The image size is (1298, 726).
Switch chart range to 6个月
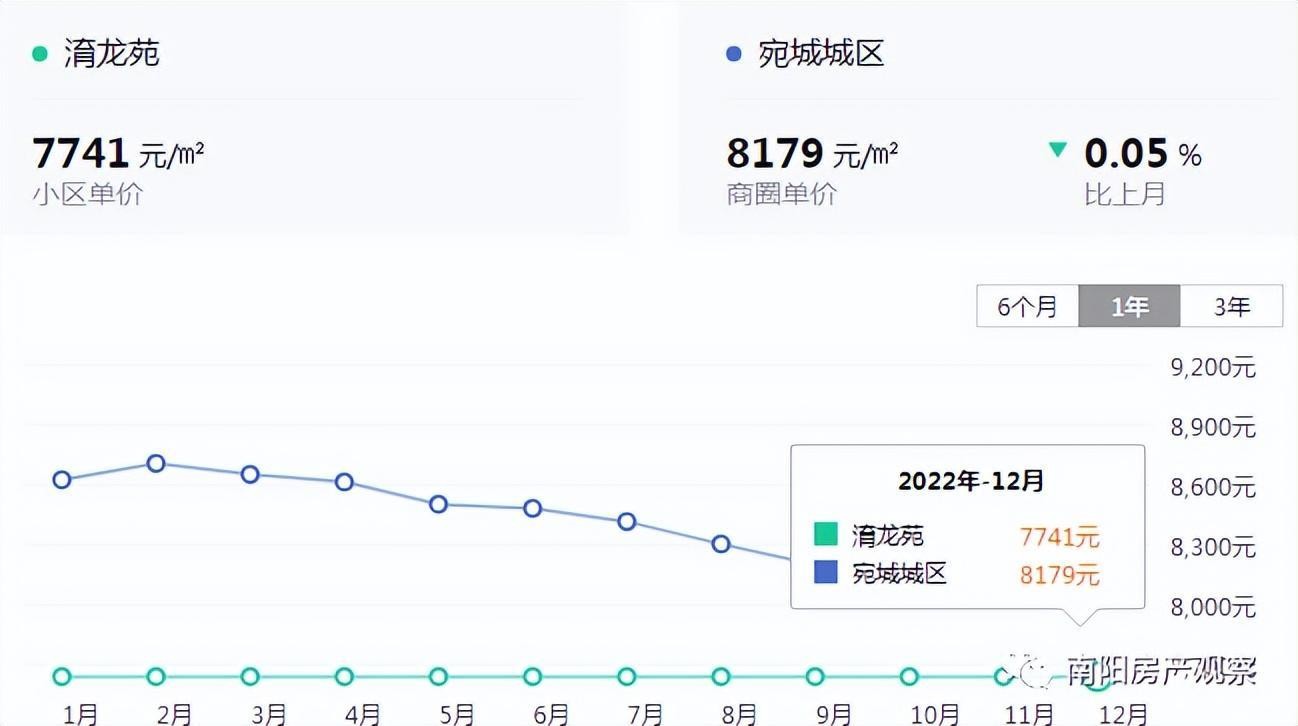[1027, 306]
